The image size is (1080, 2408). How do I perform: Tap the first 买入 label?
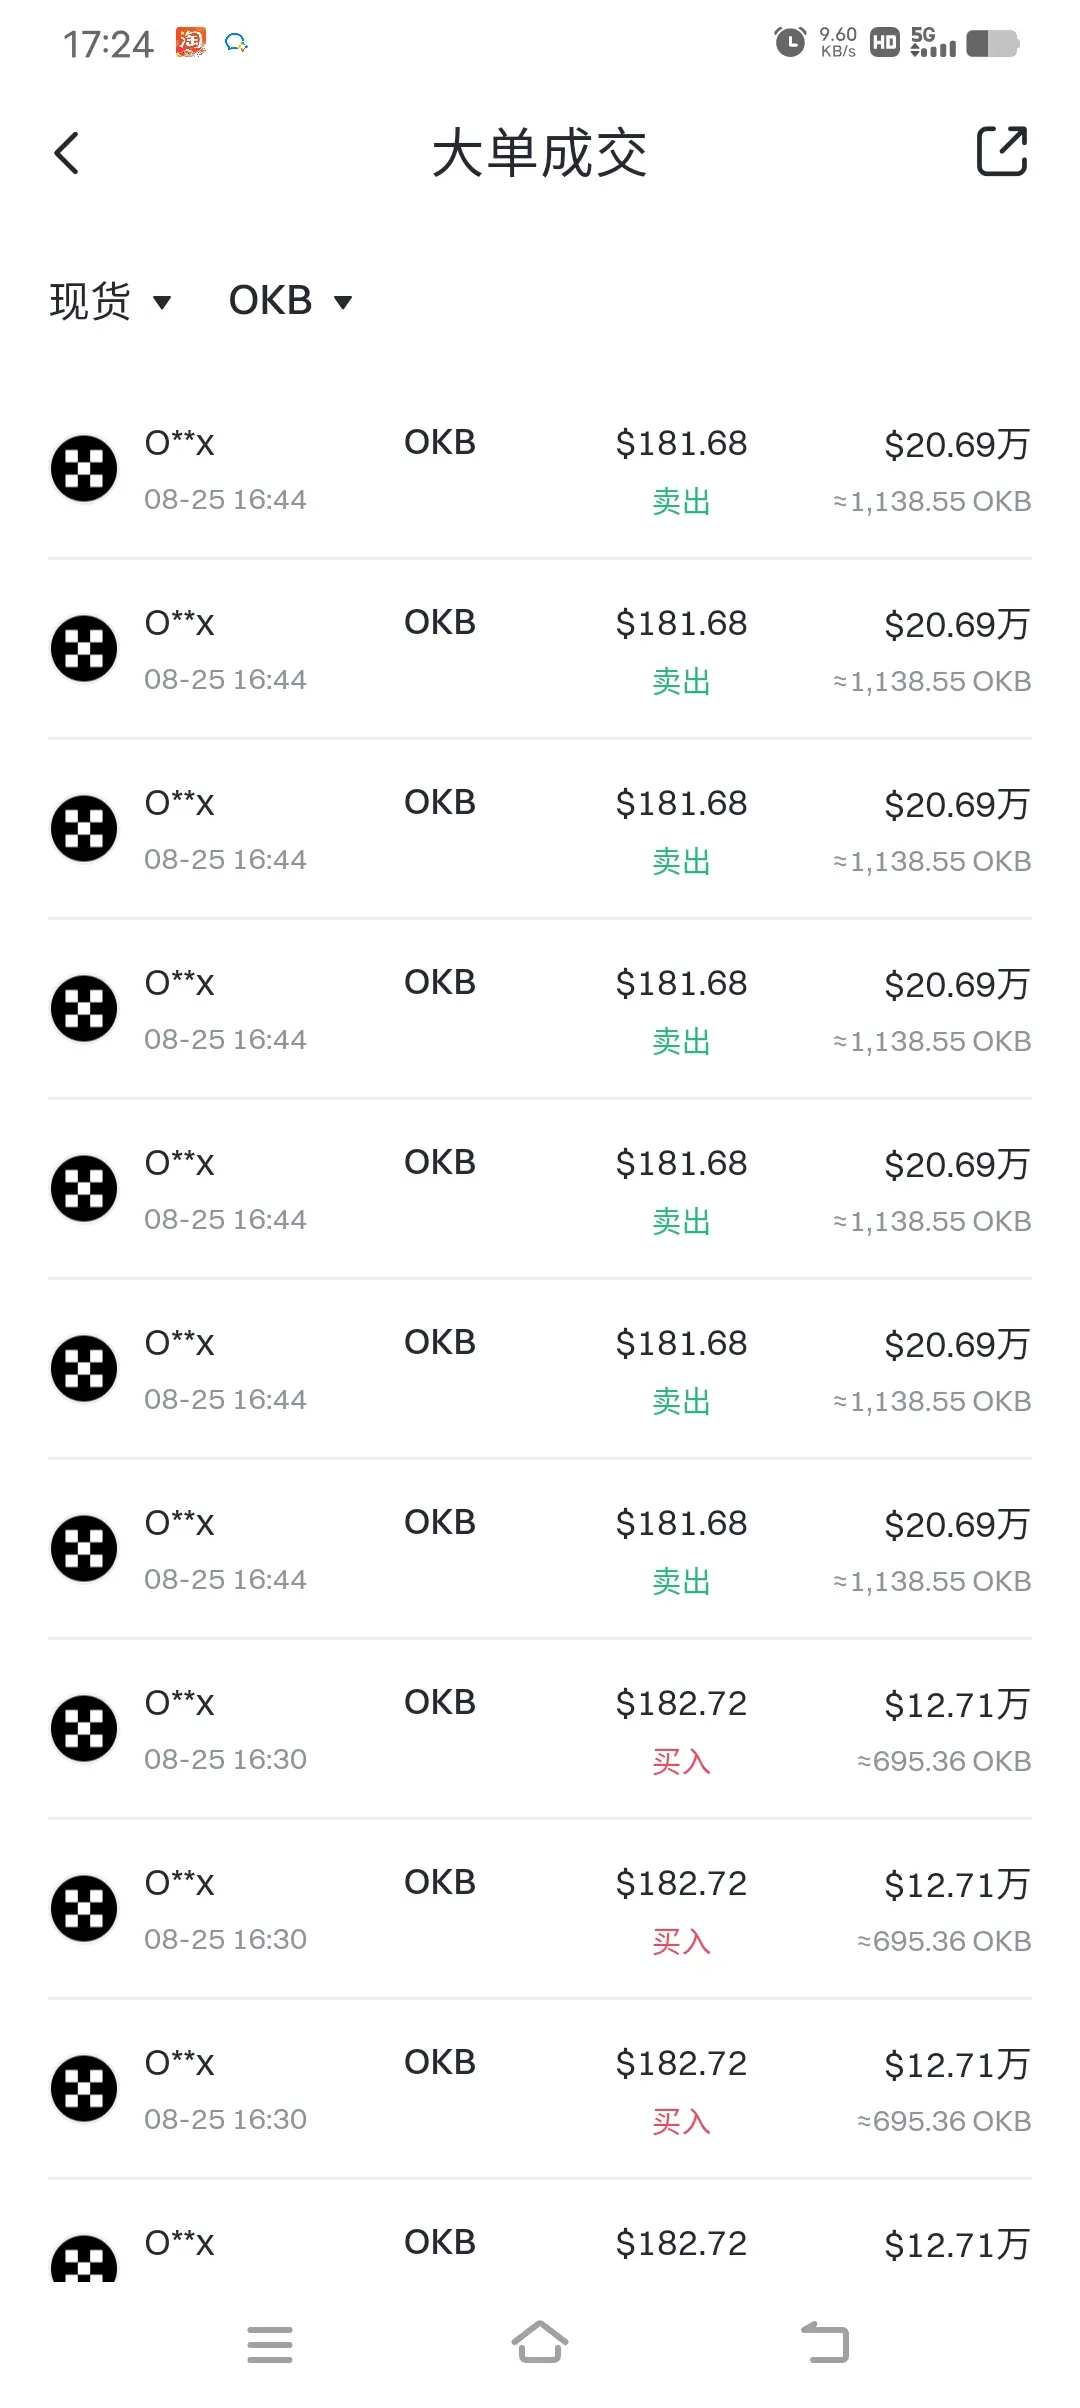click(x=681, y=1761)
